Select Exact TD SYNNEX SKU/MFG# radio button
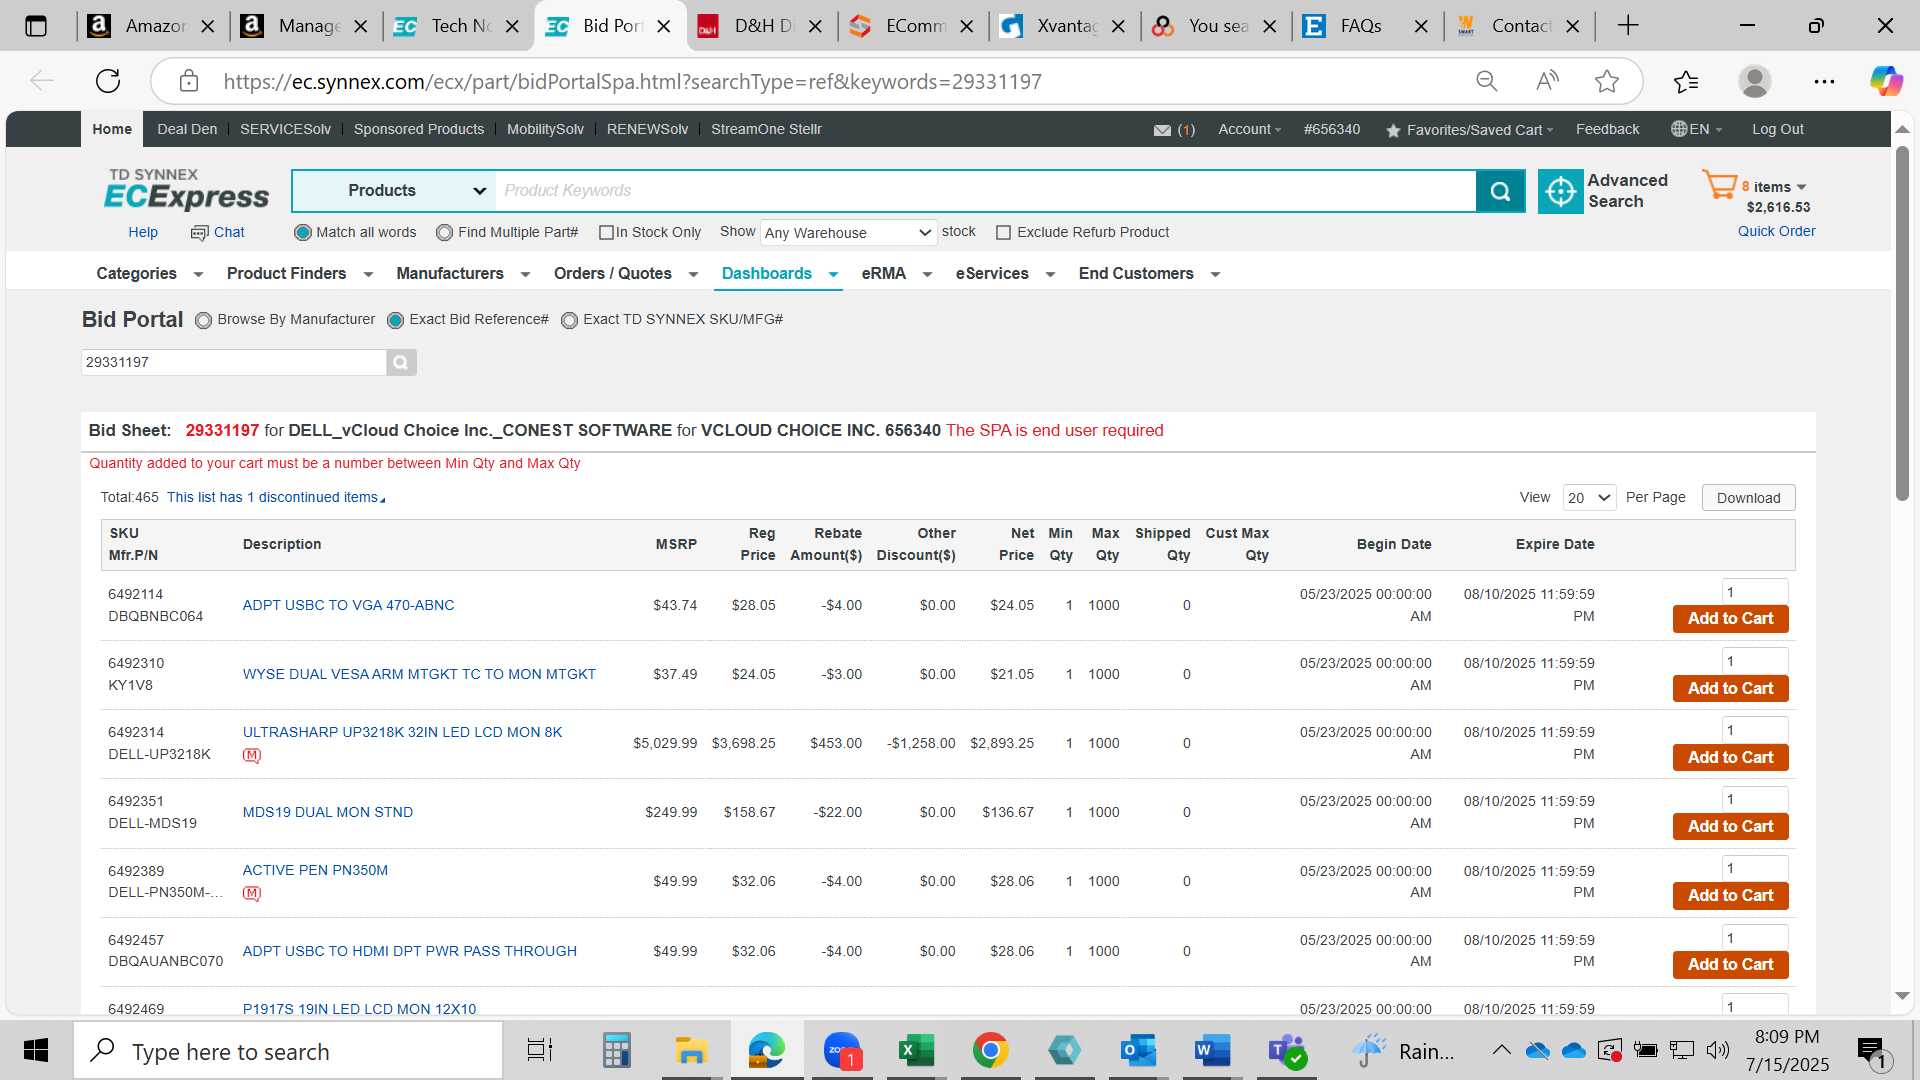This screenshot has height=1080, width=1920. coord(569,320)
